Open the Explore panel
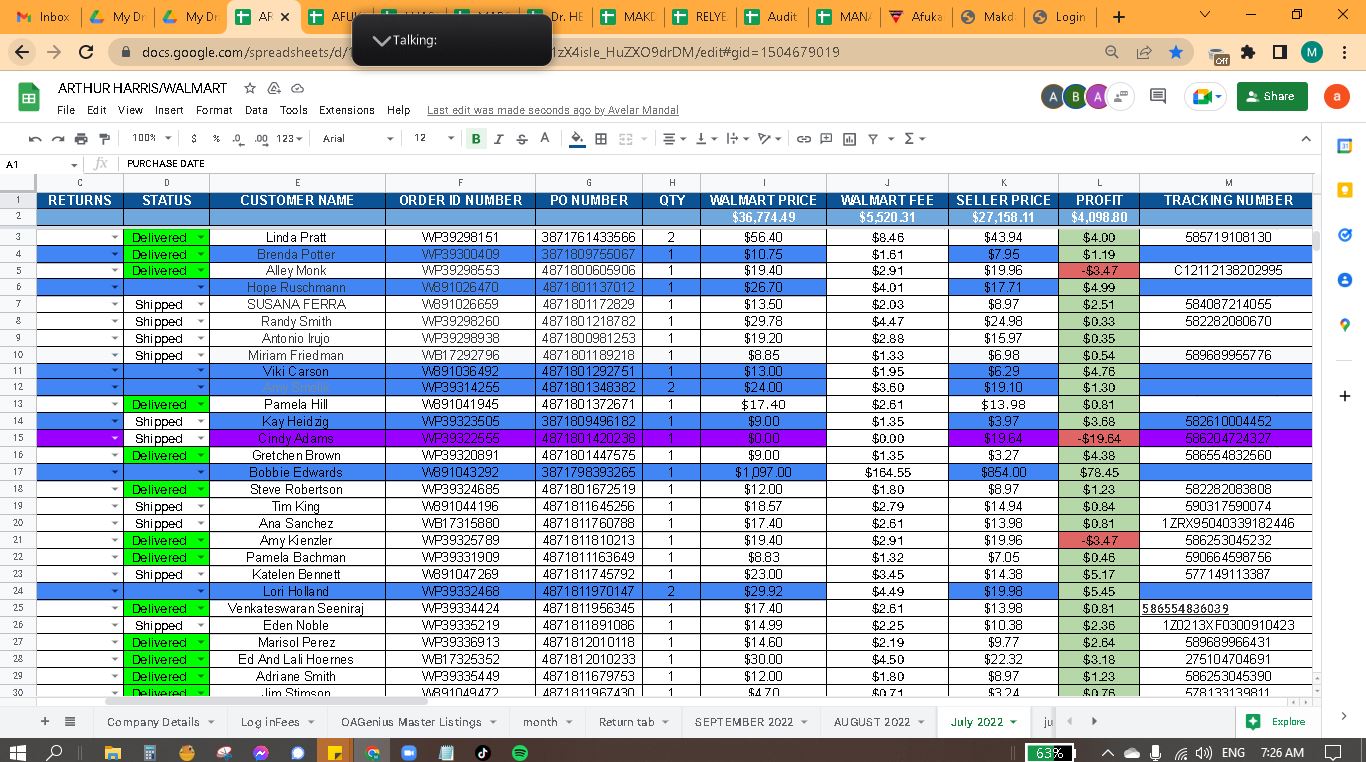This screenshot has width=1366, height=762. coord(1276,721)
